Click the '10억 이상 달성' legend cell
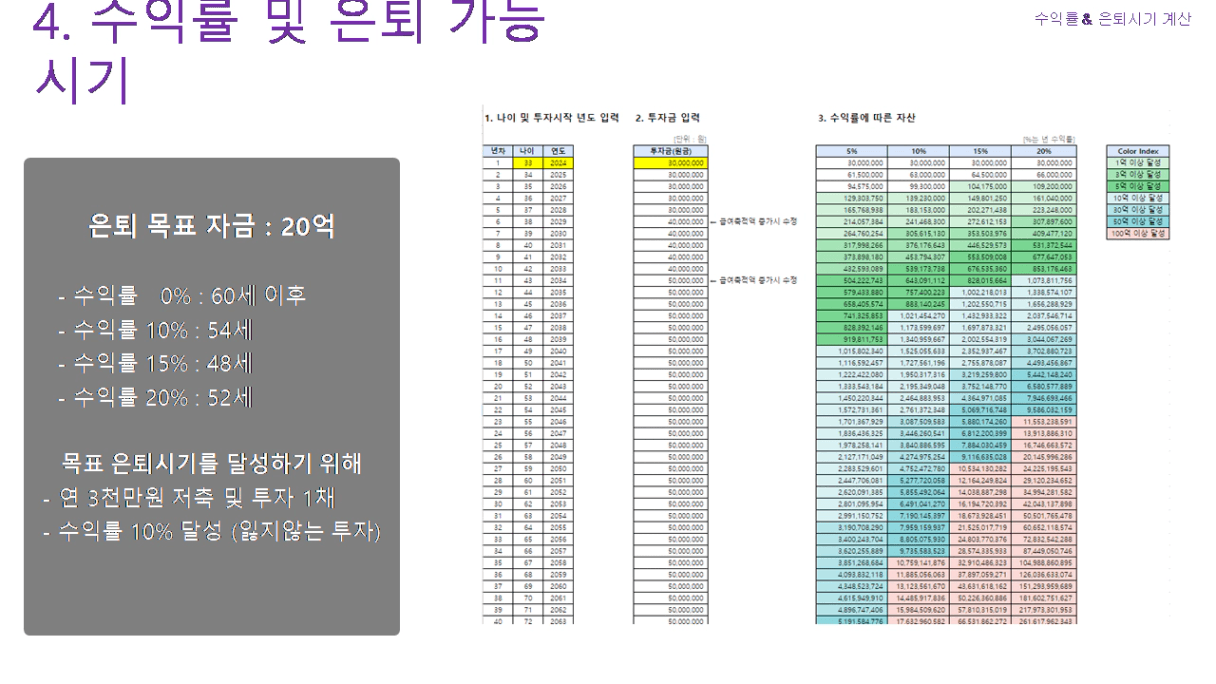1216x684 pixels. point(1140,197)
